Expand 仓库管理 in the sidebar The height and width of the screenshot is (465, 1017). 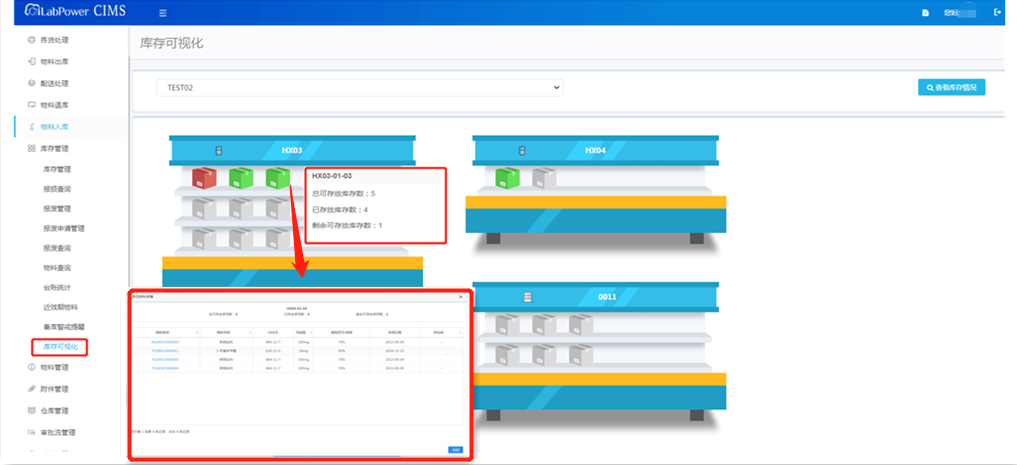[54, 411]
